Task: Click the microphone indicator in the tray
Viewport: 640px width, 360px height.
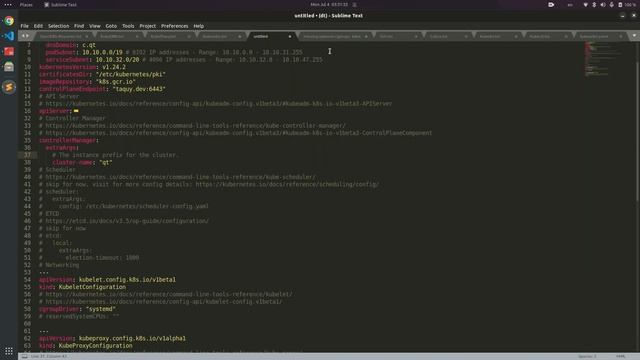Action: tap(611, 4)
